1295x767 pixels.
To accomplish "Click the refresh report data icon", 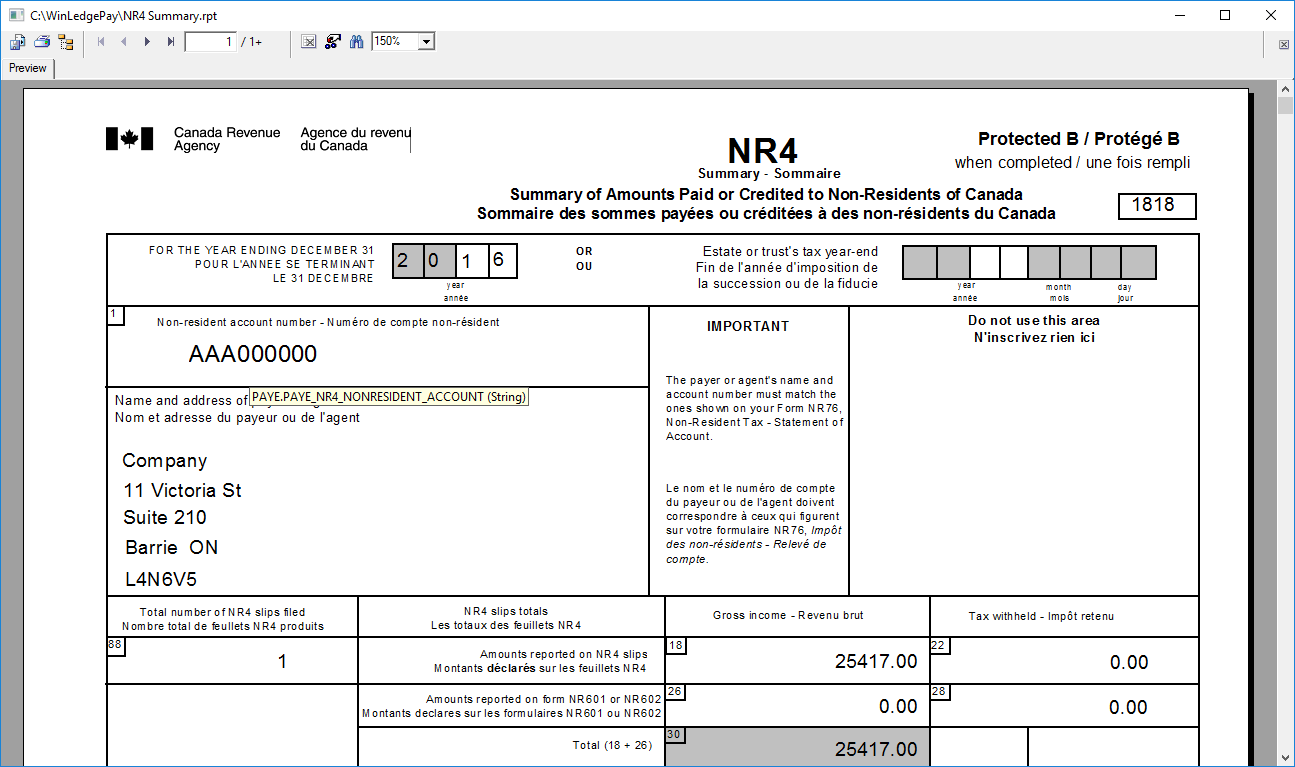I will pos(333,42).
